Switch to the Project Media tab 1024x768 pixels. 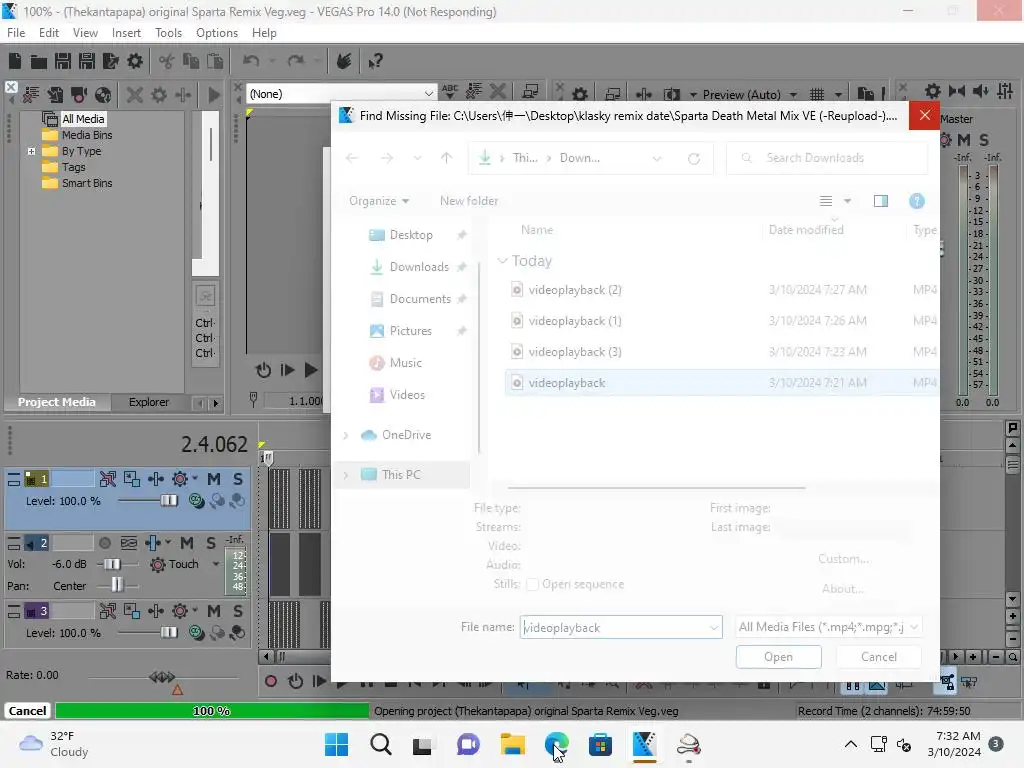[57, 402]
